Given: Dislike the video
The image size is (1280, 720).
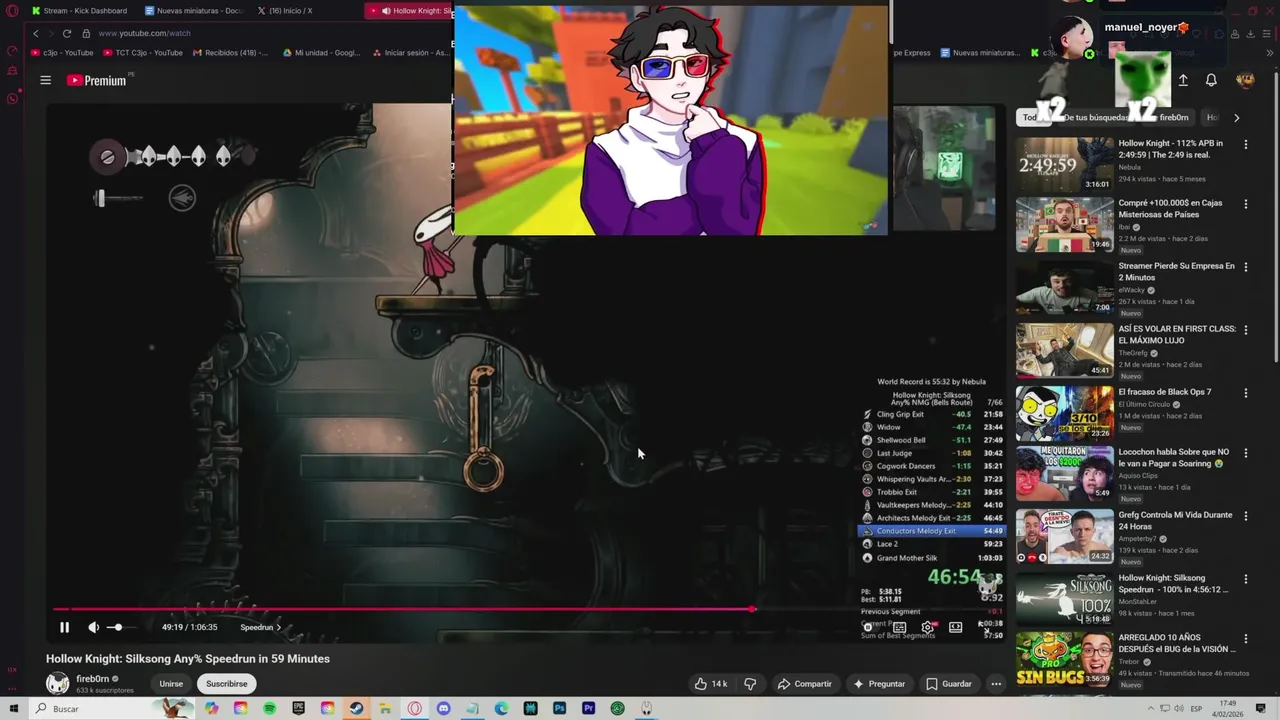Looking at the screenshot, I should pos(750,684).
